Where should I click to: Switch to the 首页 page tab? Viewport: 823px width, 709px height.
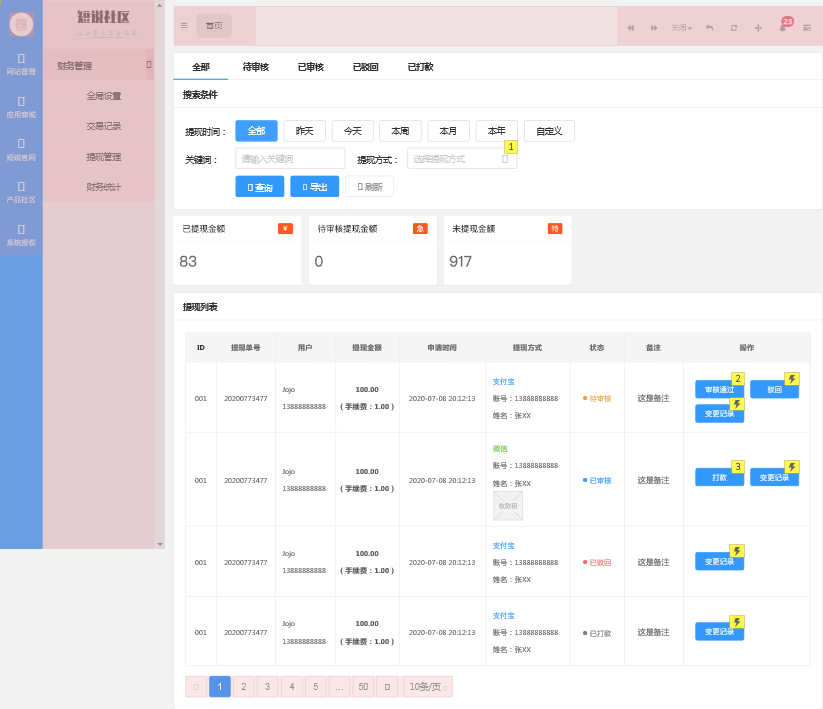coord(214,26)
